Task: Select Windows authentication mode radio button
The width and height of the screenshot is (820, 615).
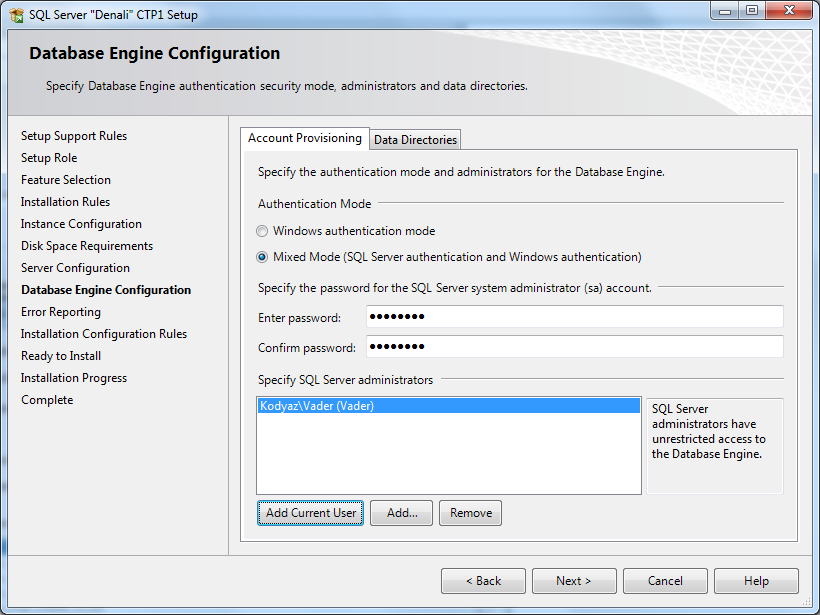Action: click(x=262, y=231)
